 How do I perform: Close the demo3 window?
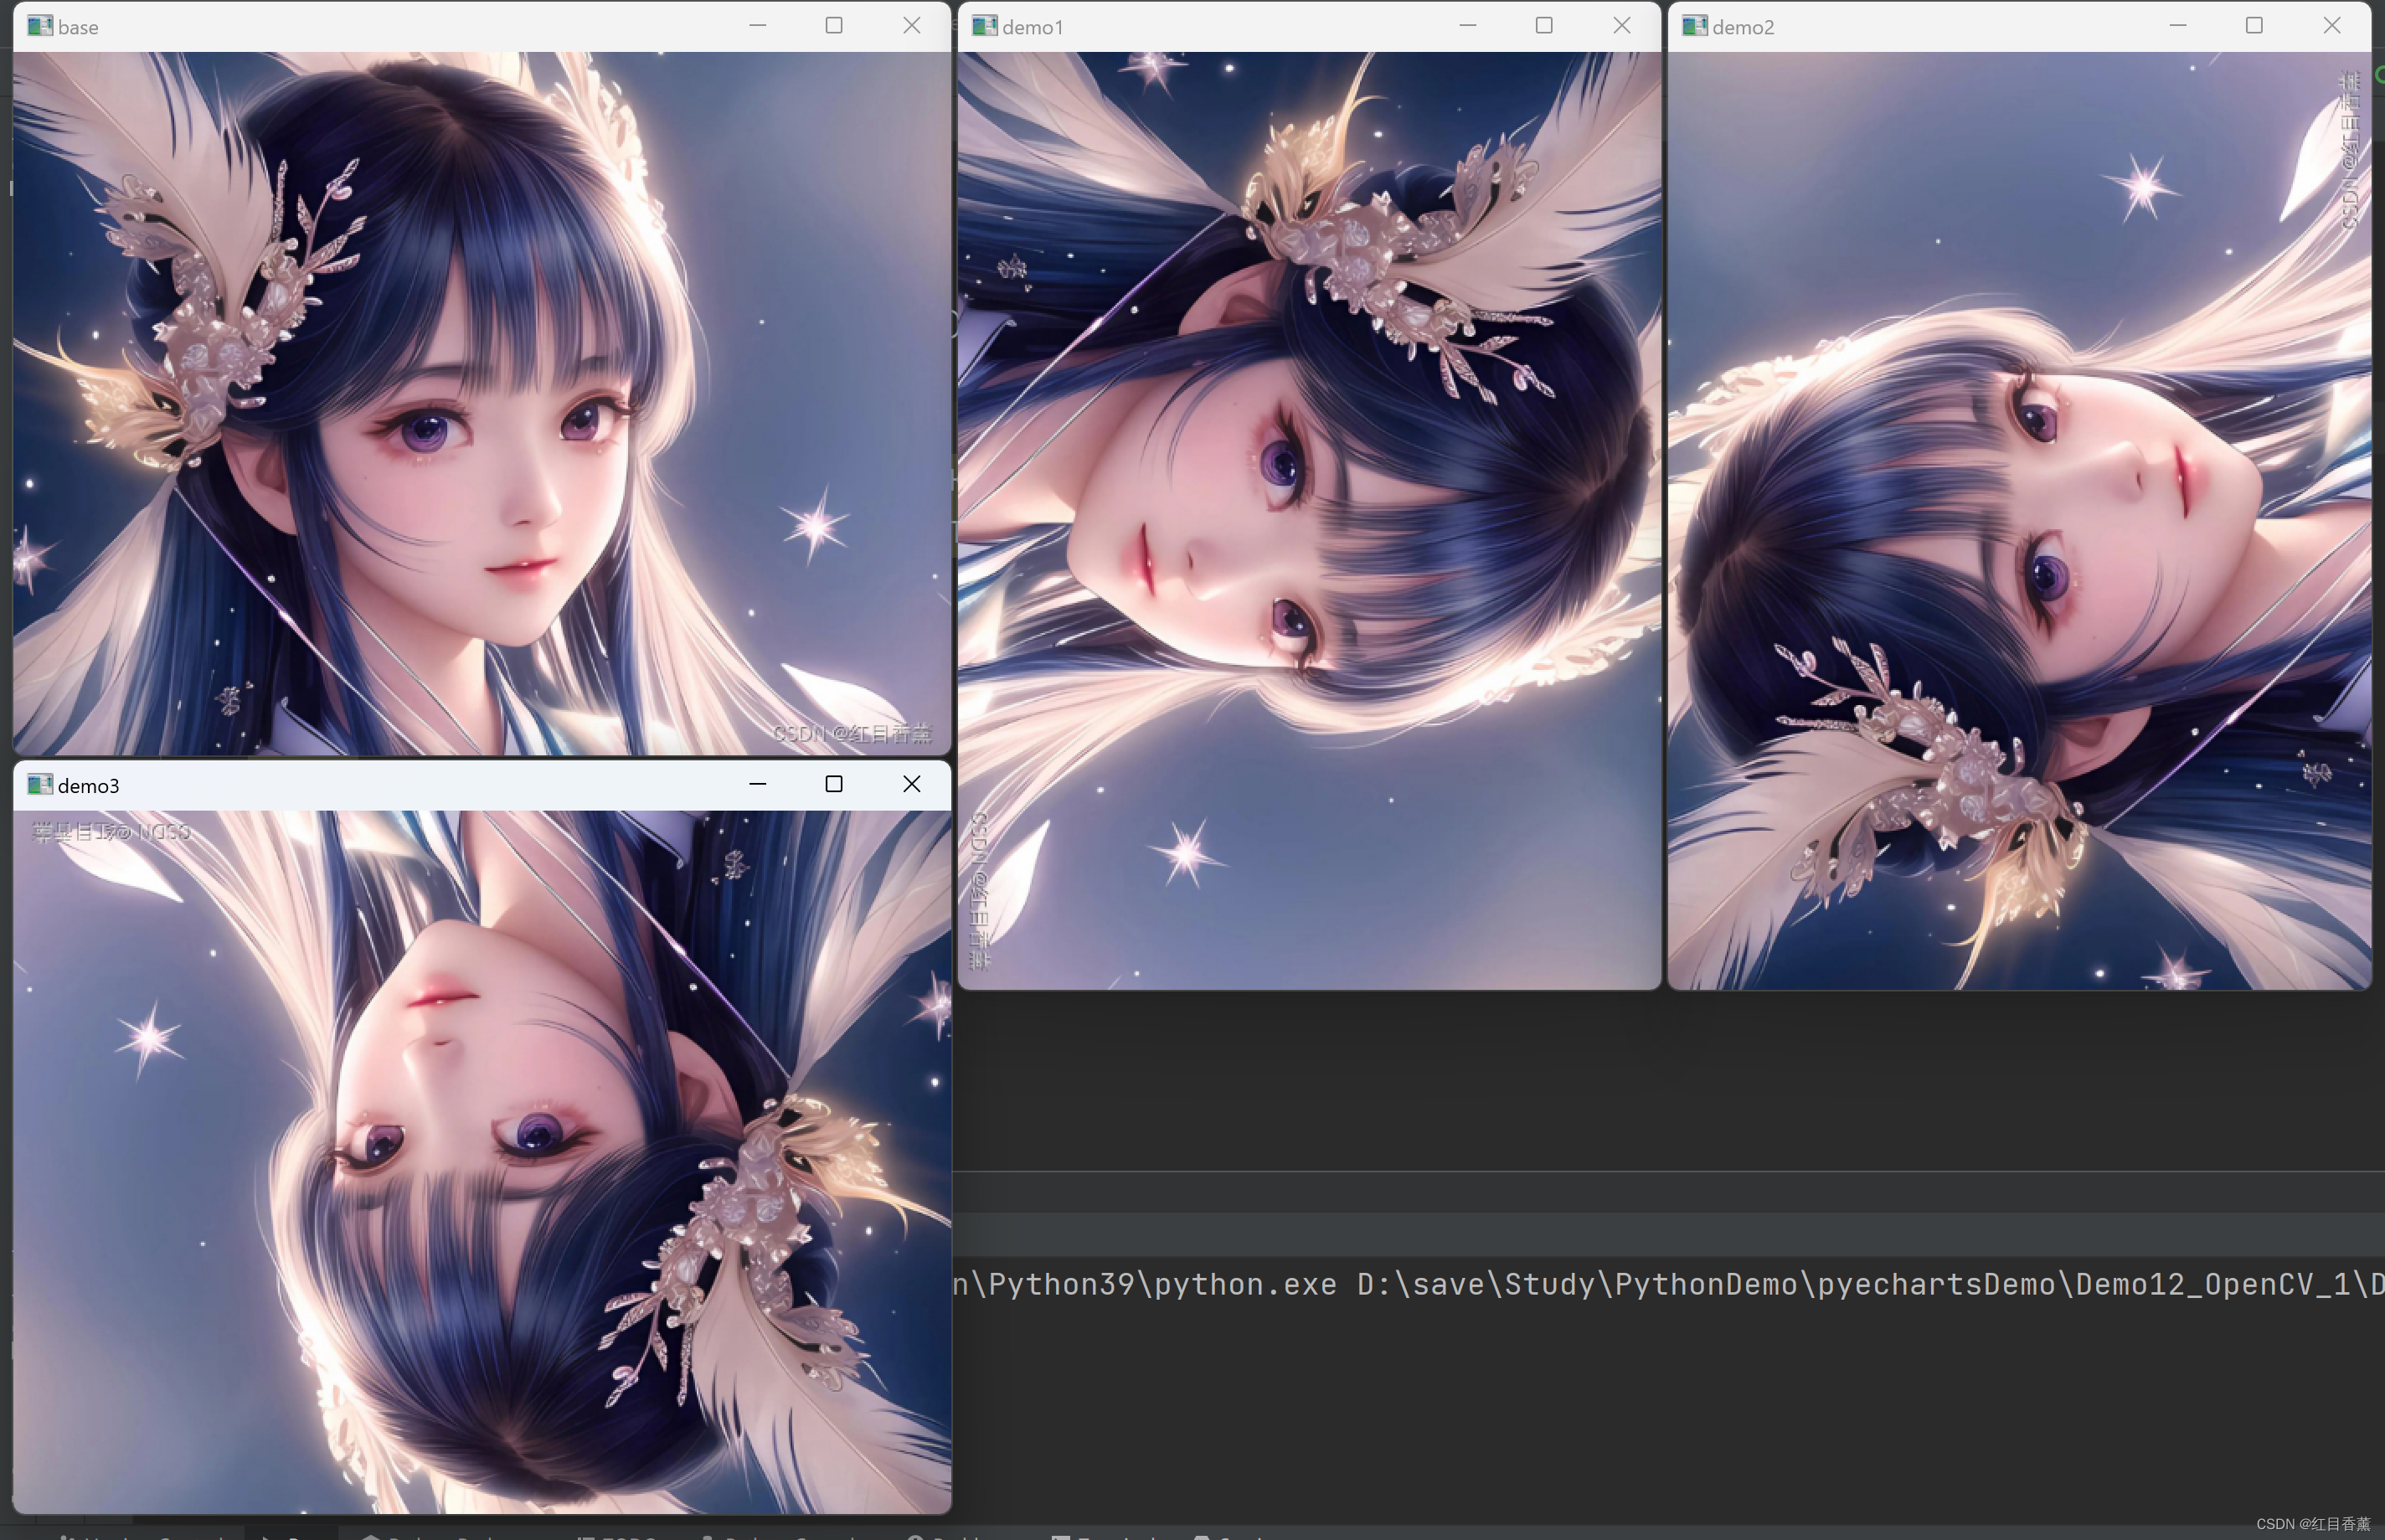911,784
